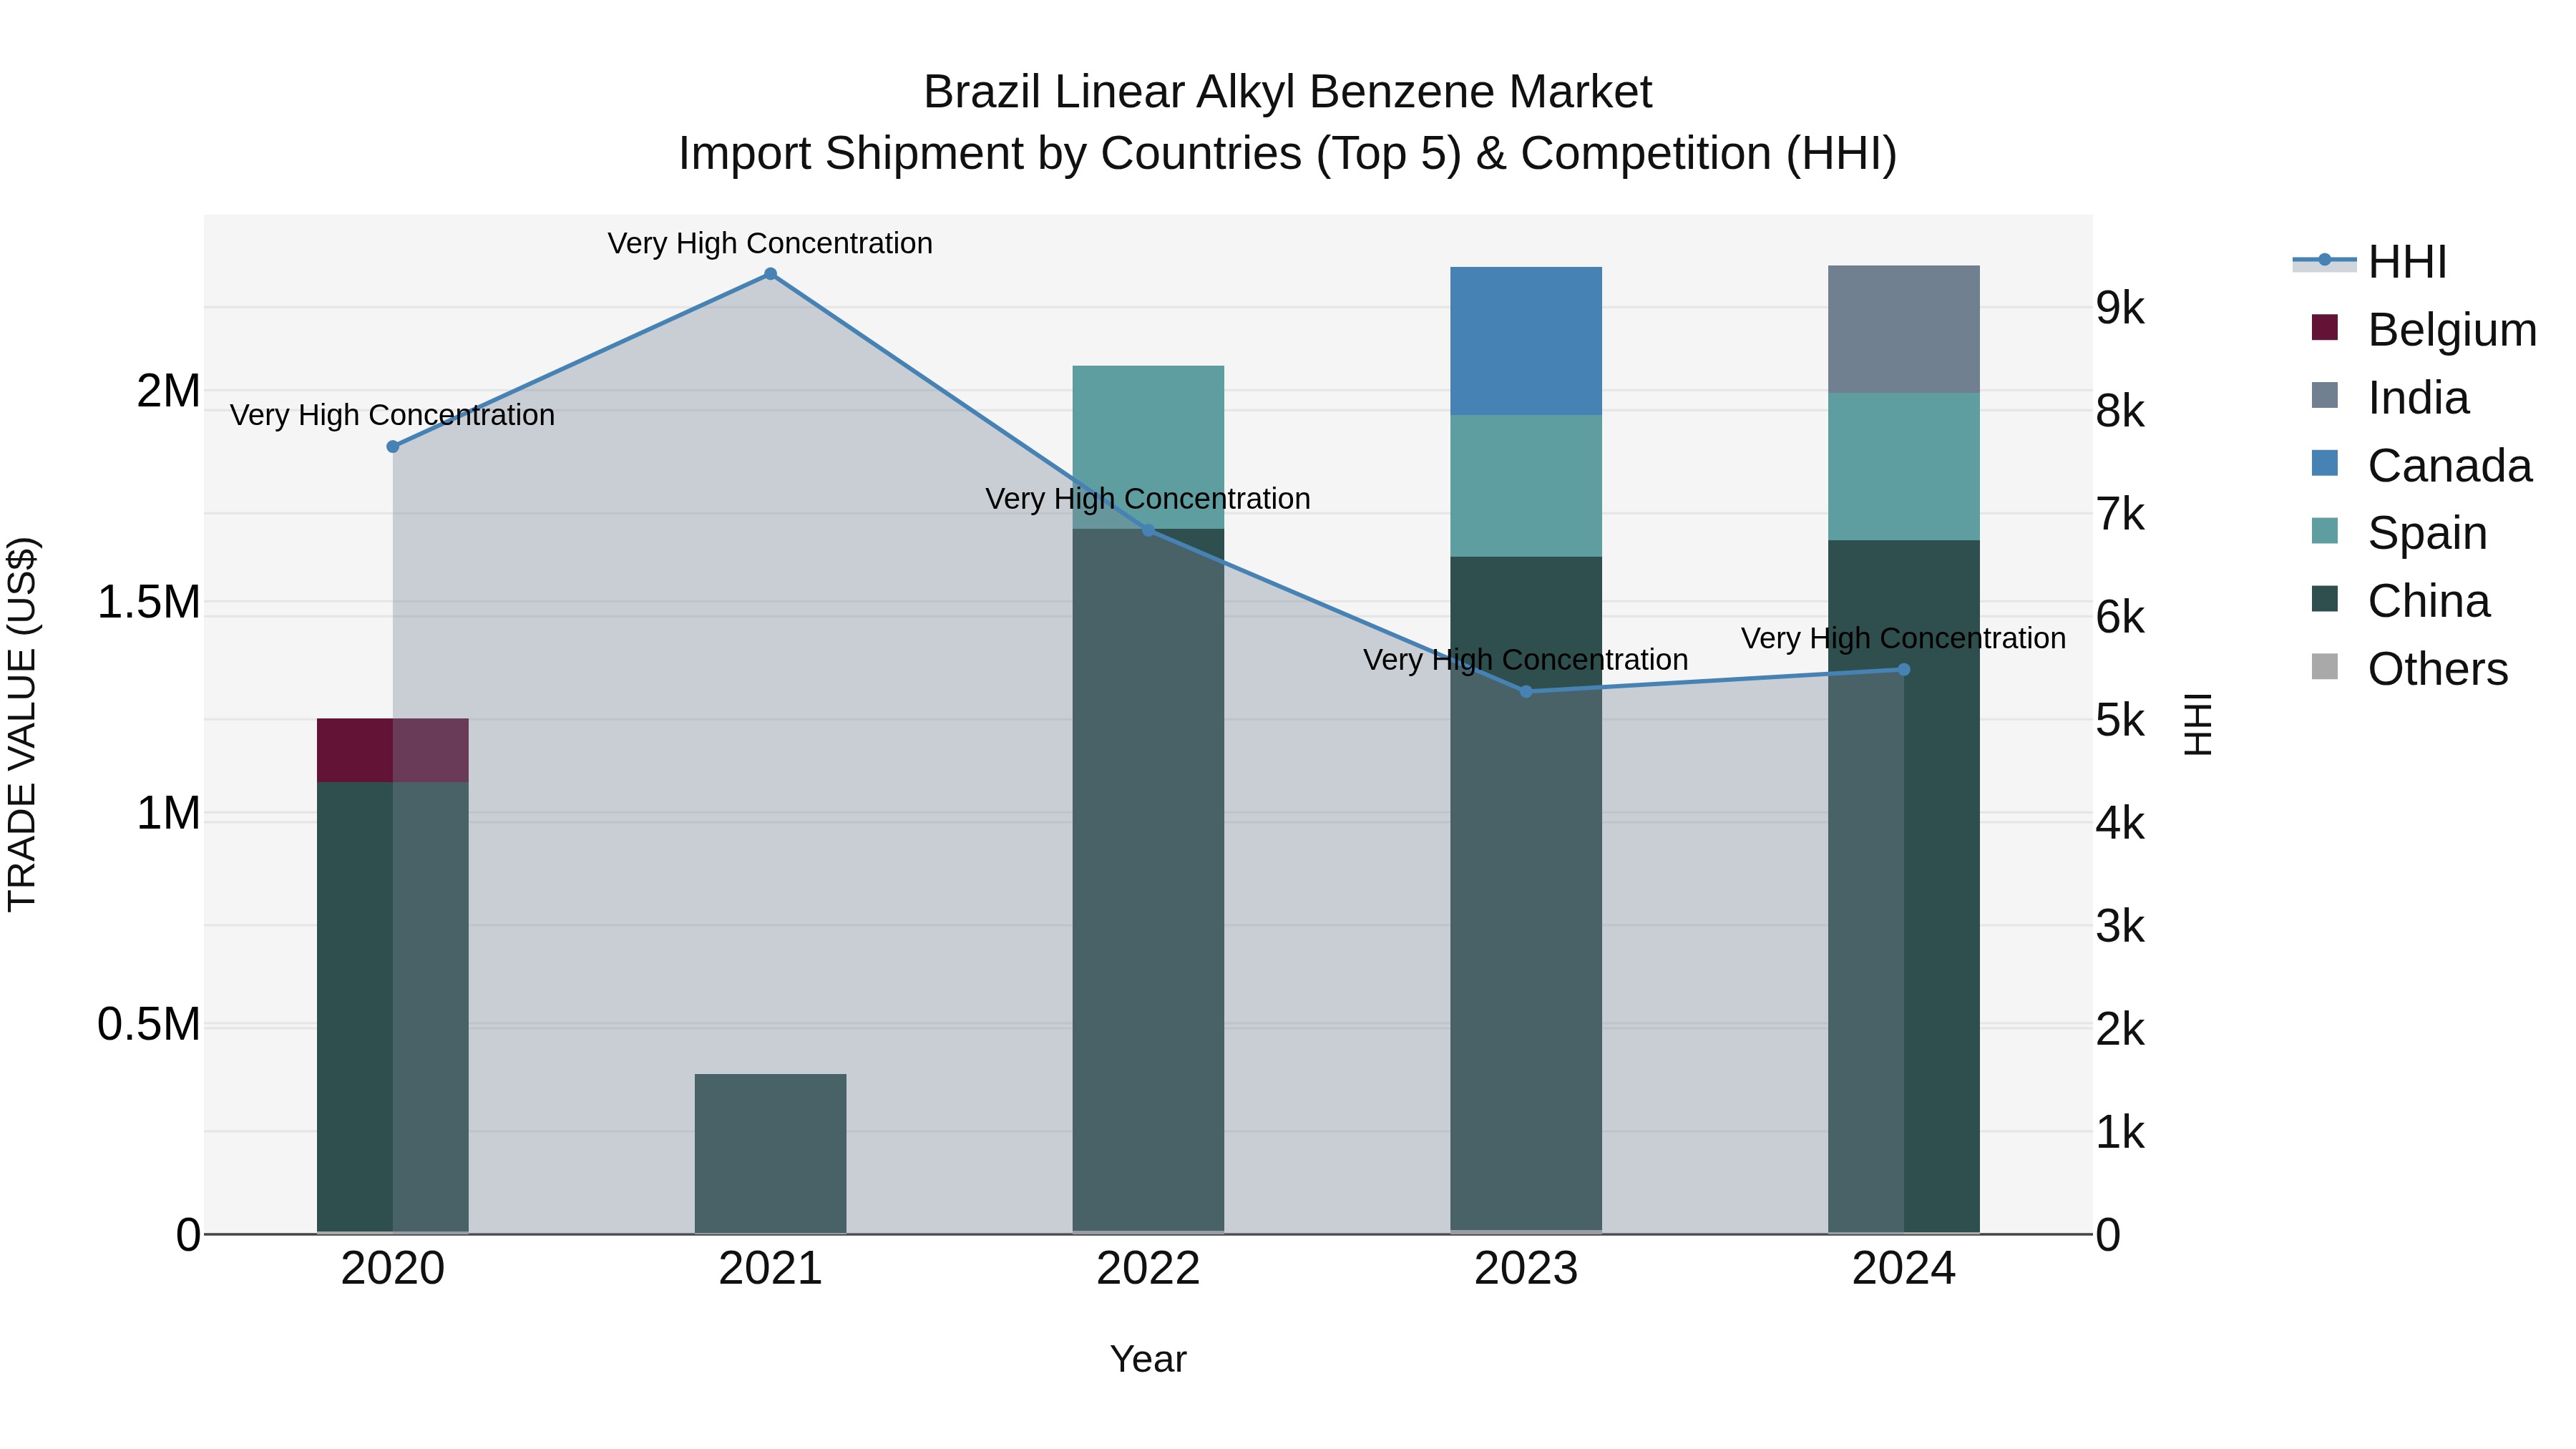
Task: Click the rotated HHI right axis title
Action: tap(2198, 724)
